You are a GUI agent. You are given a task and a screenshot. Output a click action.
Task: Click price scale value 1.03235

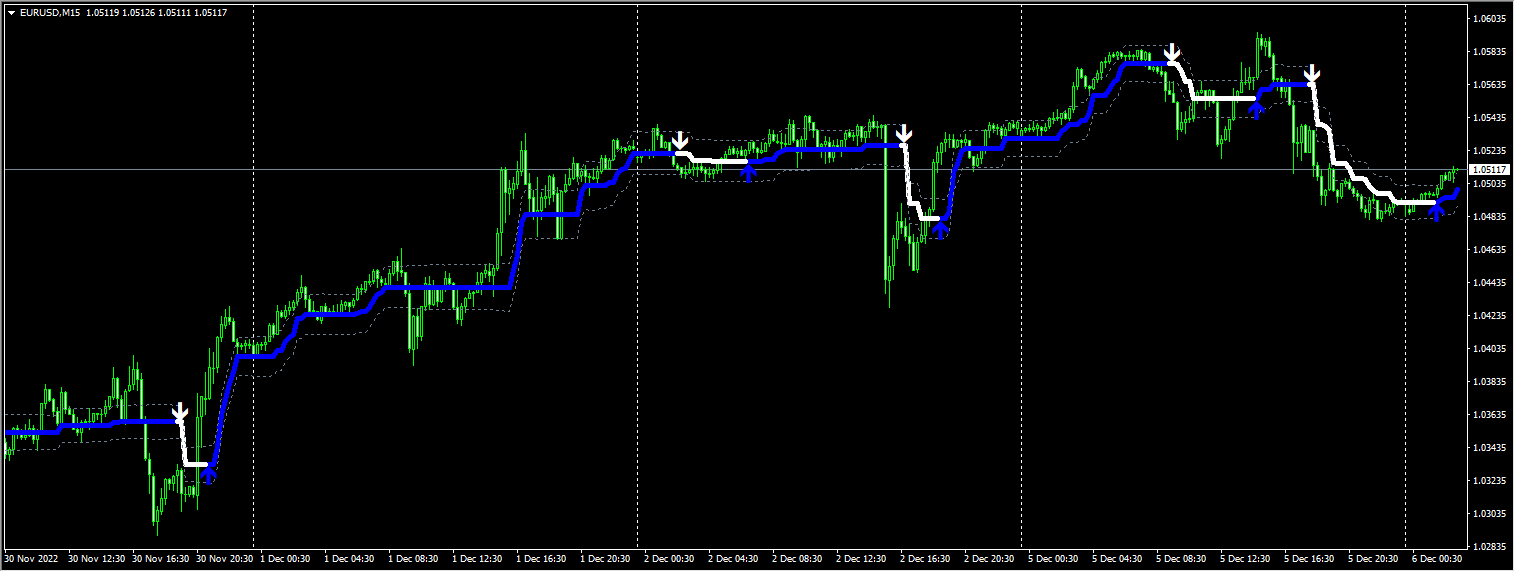[x=1489, y=481]
